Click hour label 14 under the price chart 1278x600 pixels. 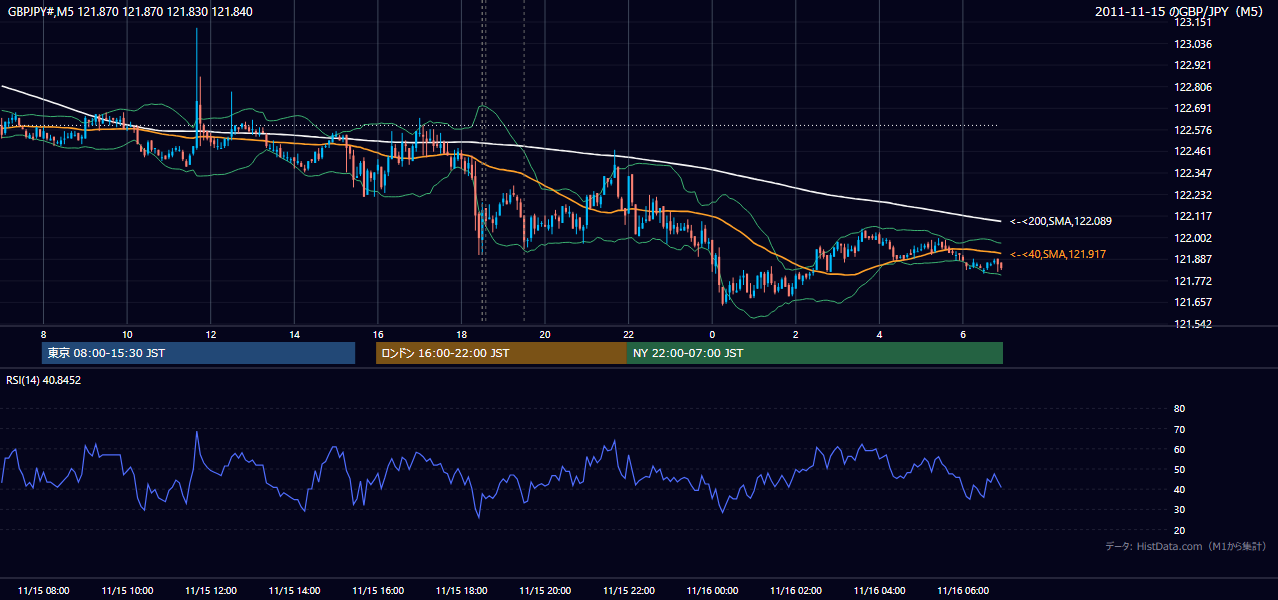(x=294, y=334)
